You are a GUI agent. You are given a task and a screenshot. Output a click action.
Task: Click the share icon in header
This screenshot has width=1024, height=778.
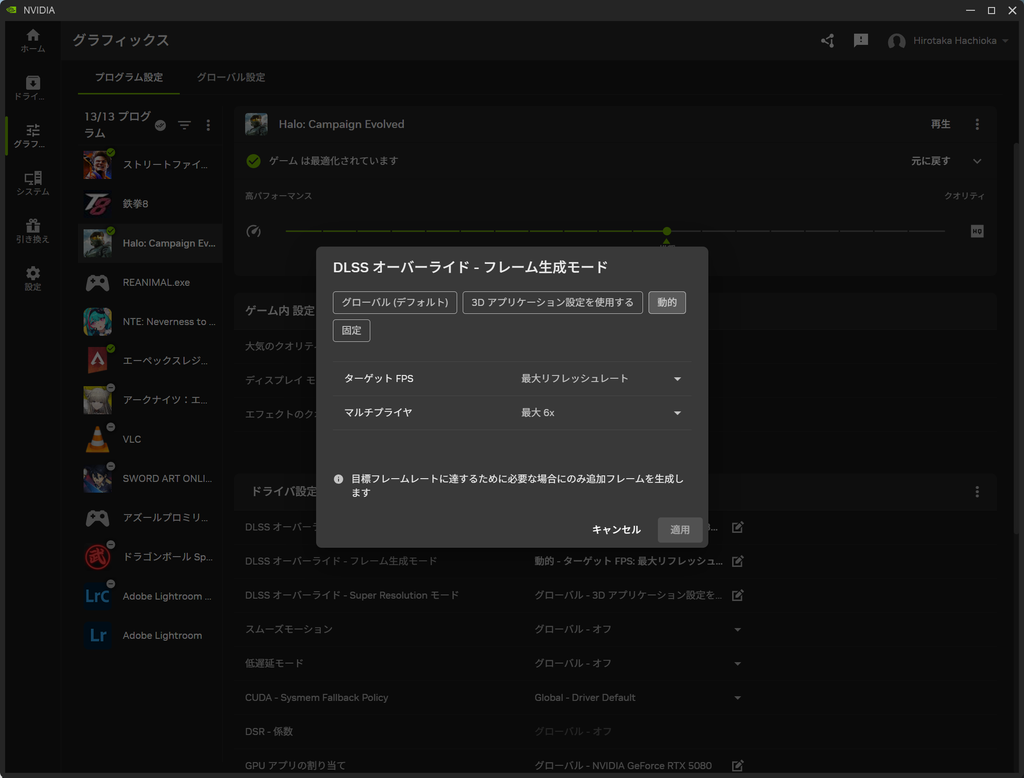pyautogui.click(x=827, y=41)
